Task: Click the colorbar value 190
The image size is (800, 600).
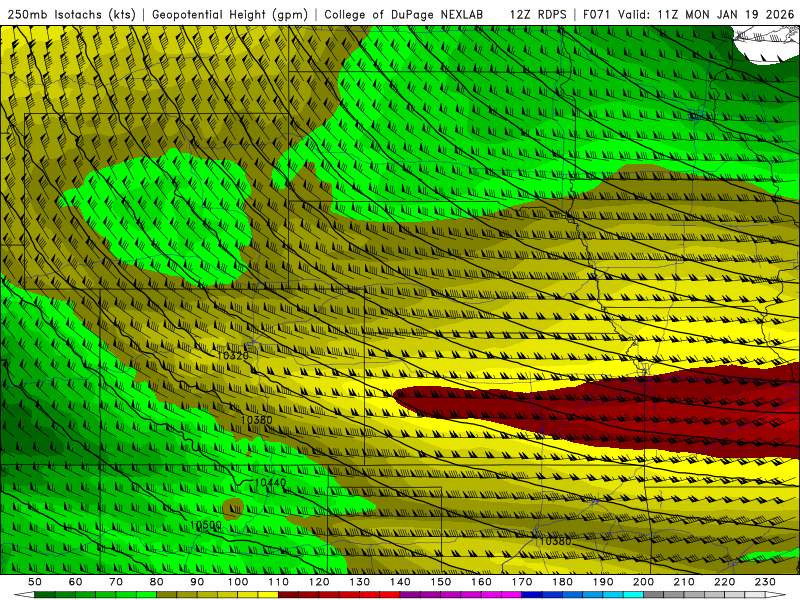Action: (603, 582)
